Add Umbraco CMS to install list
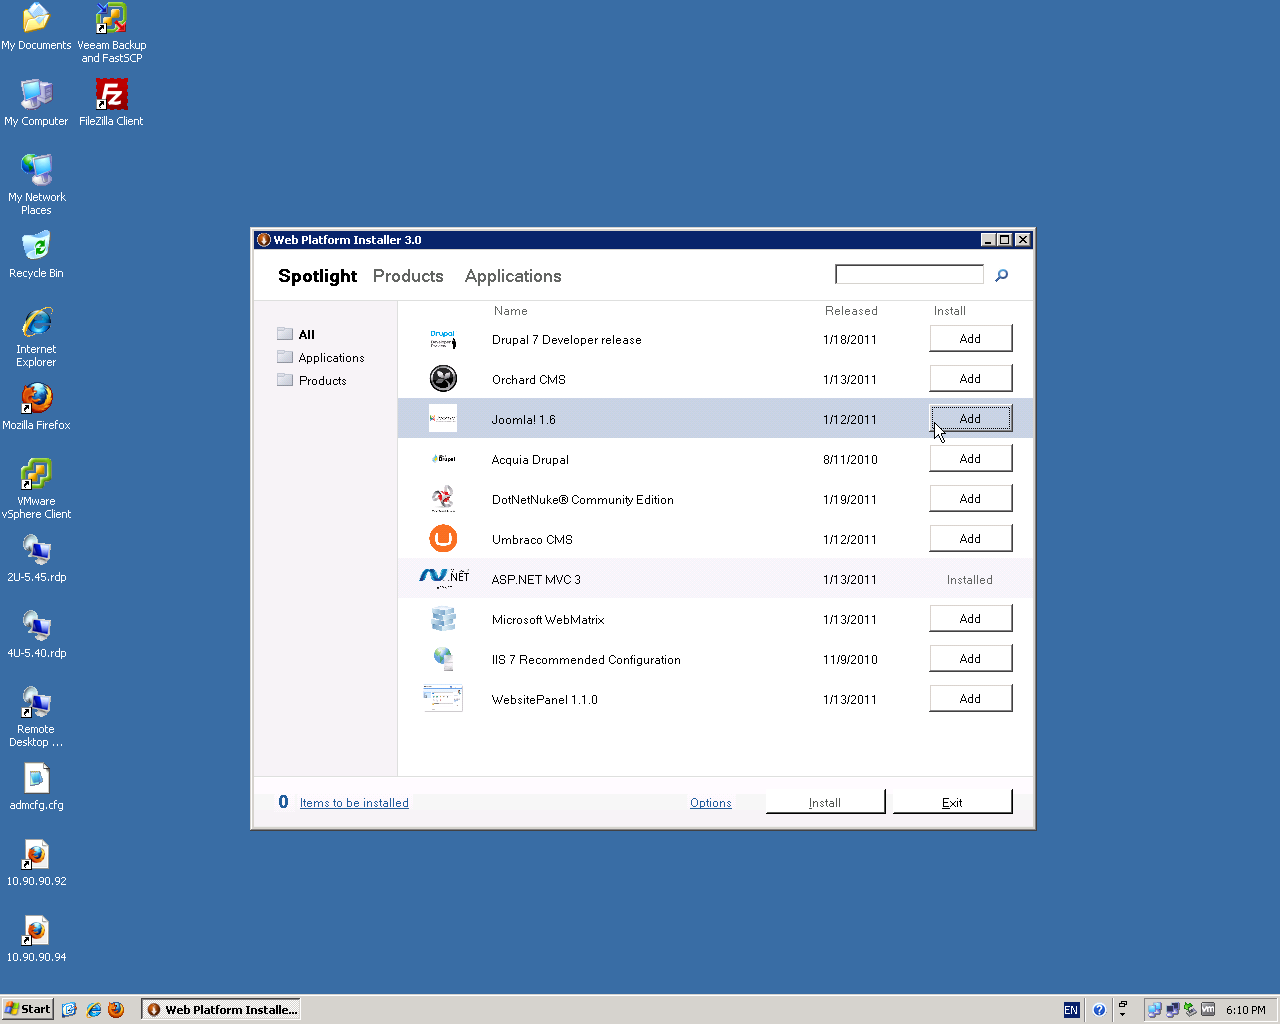 pyautogui.click(x=970, y=539)
